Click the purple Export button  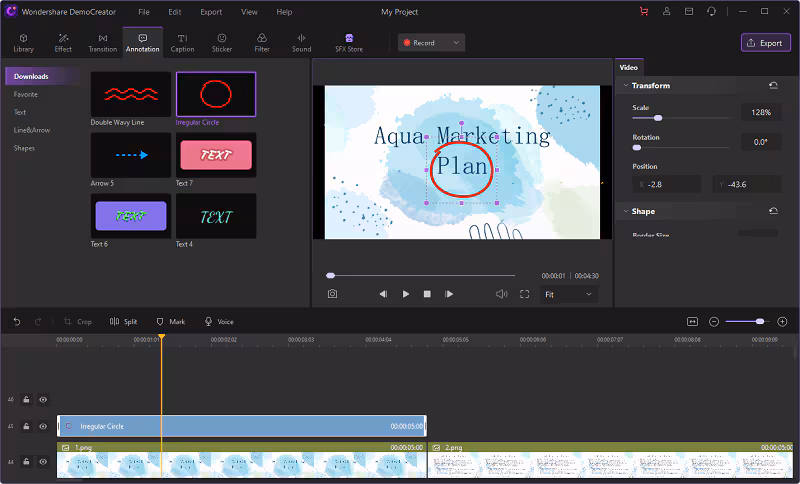(x=765, y=43)
